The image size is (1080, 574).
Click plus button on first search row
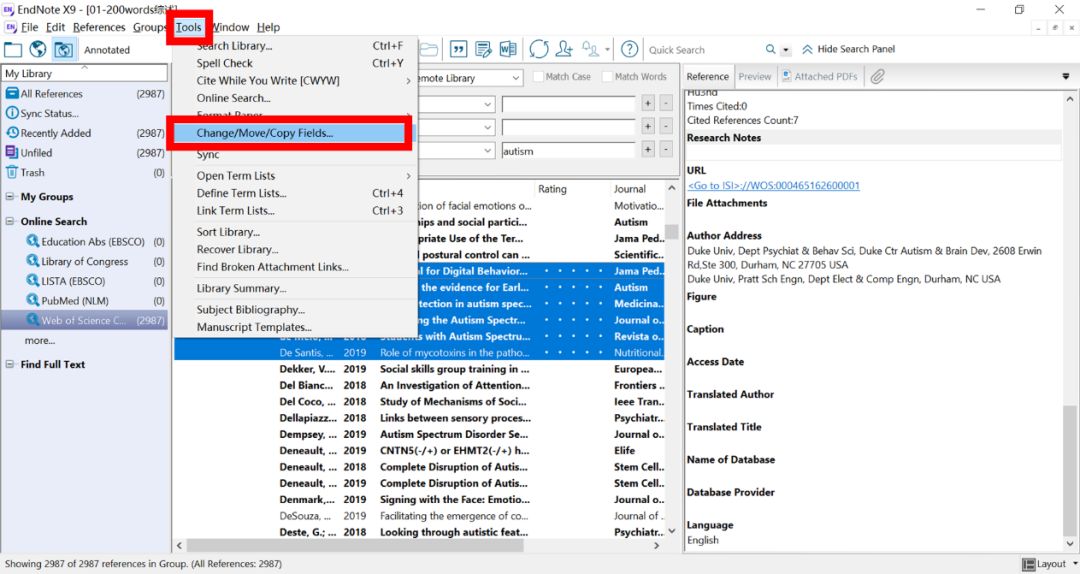pos(647,104)
